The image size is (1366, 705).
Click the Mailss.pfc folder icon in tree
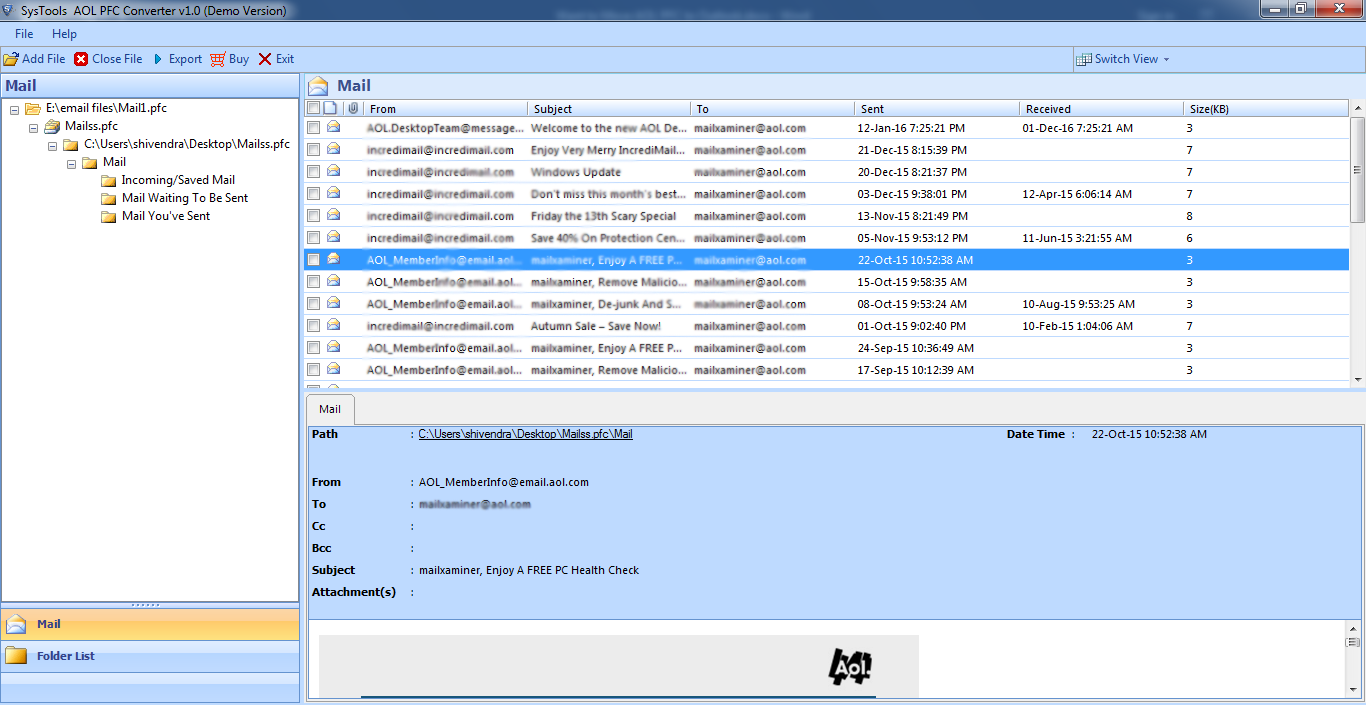click(x=52, y=126)
